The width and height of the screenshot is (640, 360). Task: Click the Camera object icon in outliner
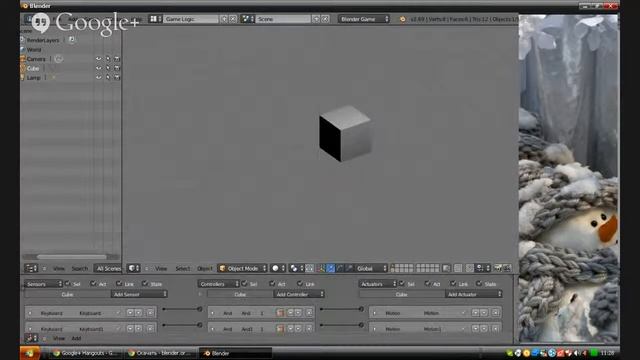click(23, 59)
